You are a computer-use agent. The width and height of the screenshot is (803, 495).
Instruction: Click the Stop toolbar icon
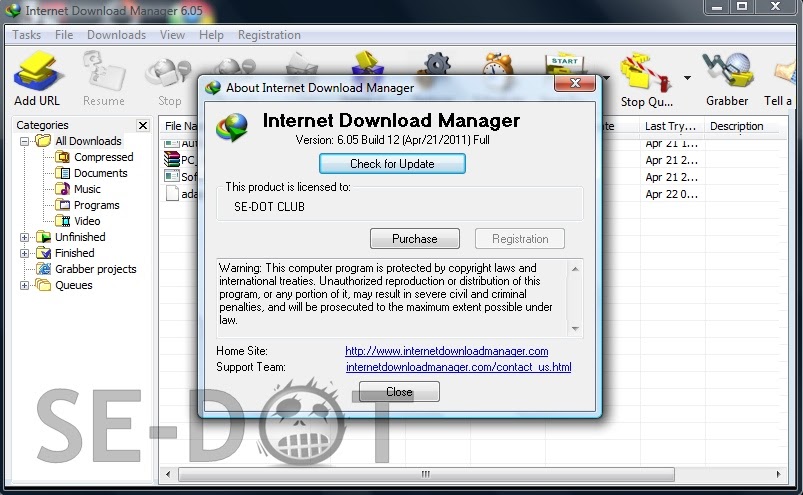[170, 77]
